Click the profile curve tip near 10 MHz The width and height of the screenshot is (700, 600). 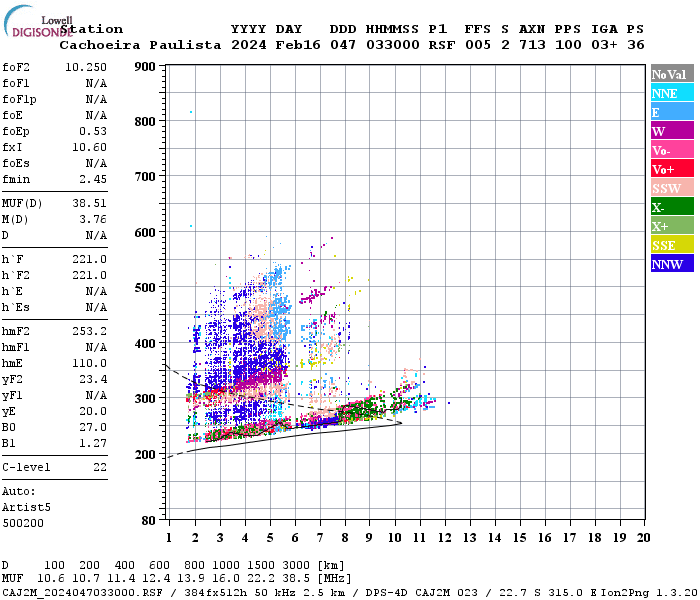(x=400, y=423)
